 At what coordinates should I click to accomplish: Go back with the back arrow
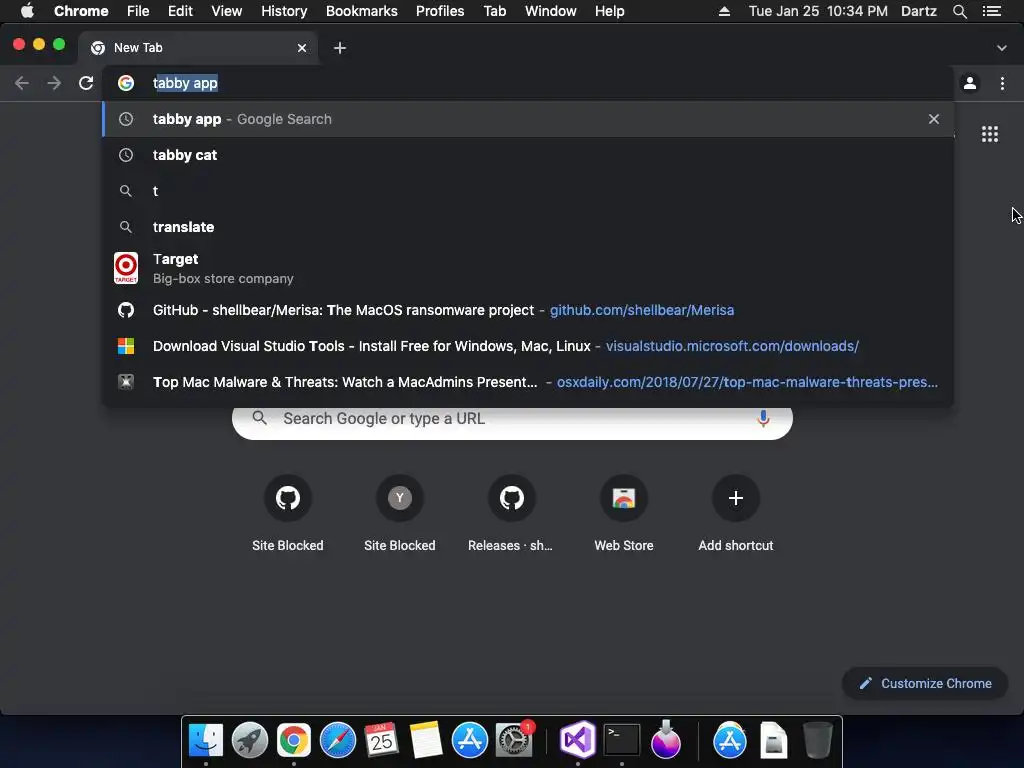22,83
